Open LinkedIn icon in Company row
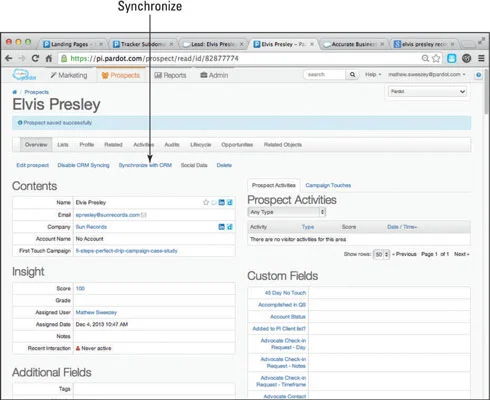490x400 pixels. pos(221,227)
